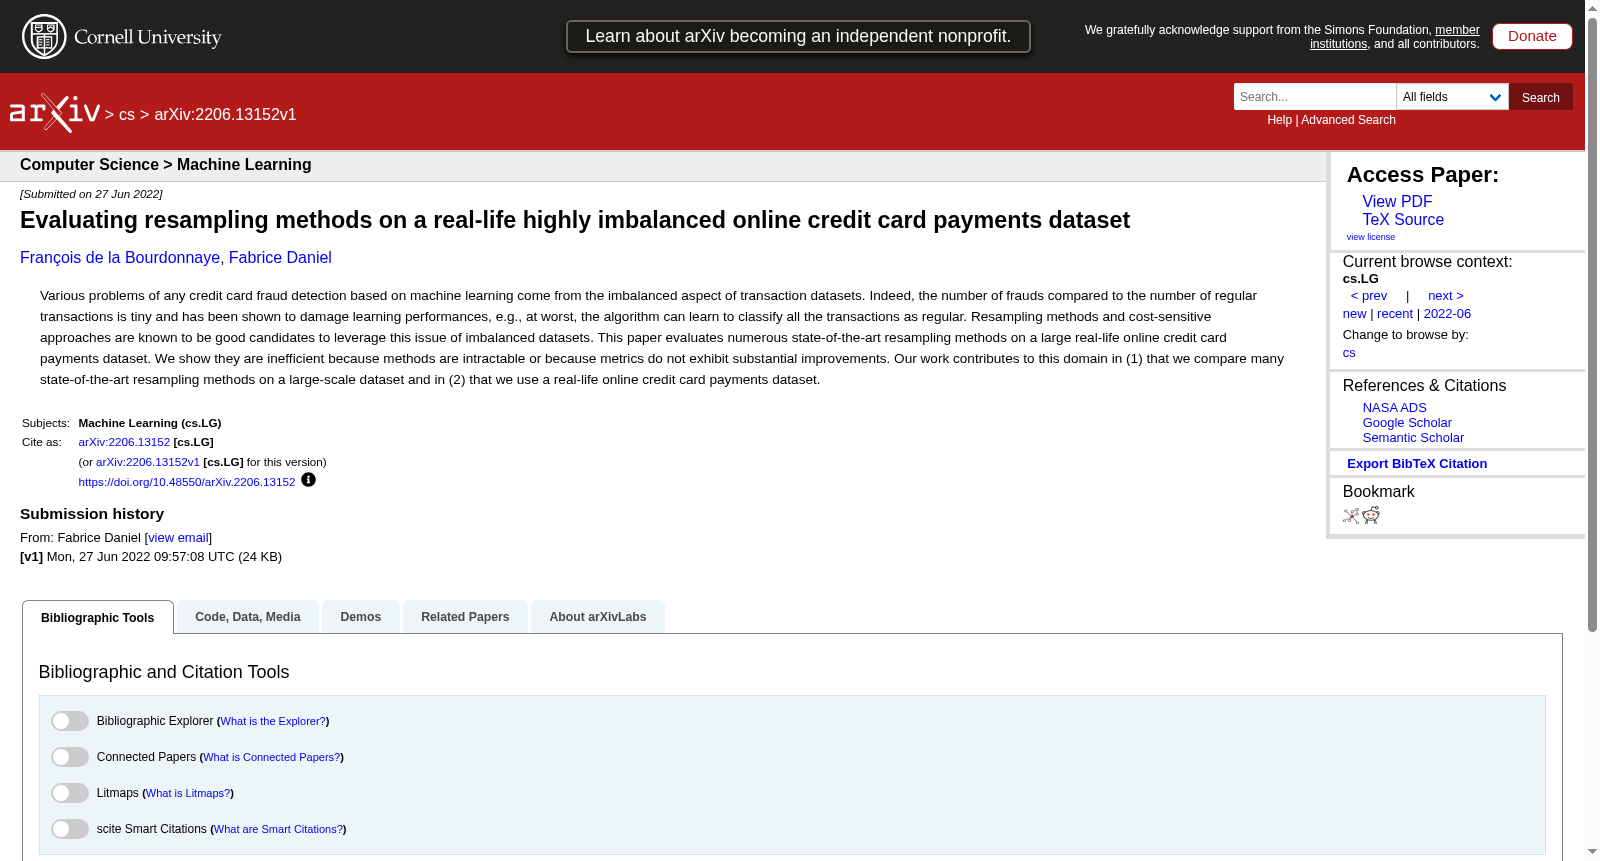Viewport: 1600px width, 861px height.
Task: Open the 2022-06 listing link
Action: [x=1447, y=313]
